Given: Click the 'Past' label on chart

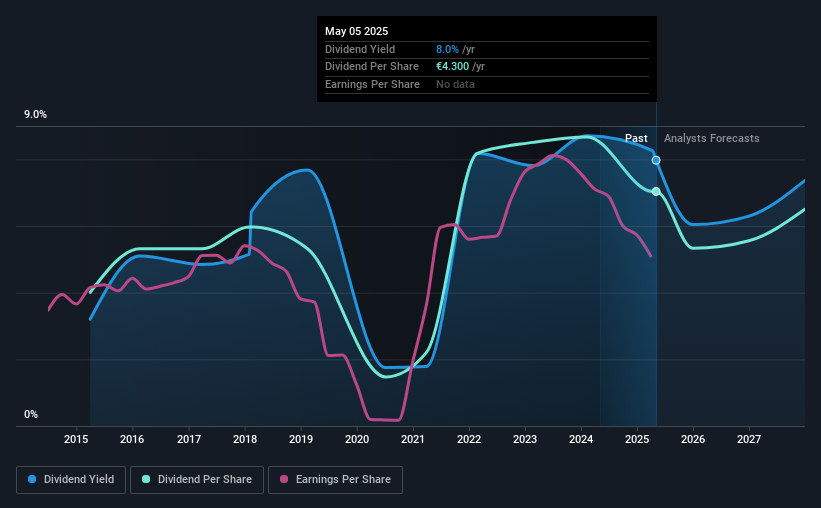Looking at the screenshot, I should [x=636, y=138].
